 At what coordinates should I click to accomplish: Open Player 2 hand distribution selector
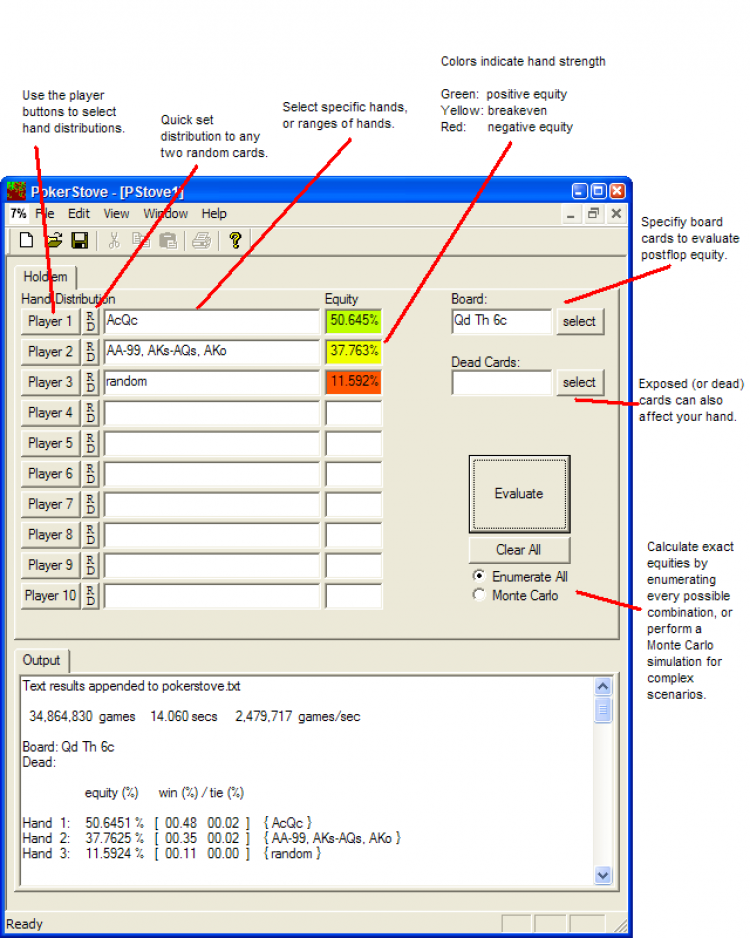tap(50, 352)
